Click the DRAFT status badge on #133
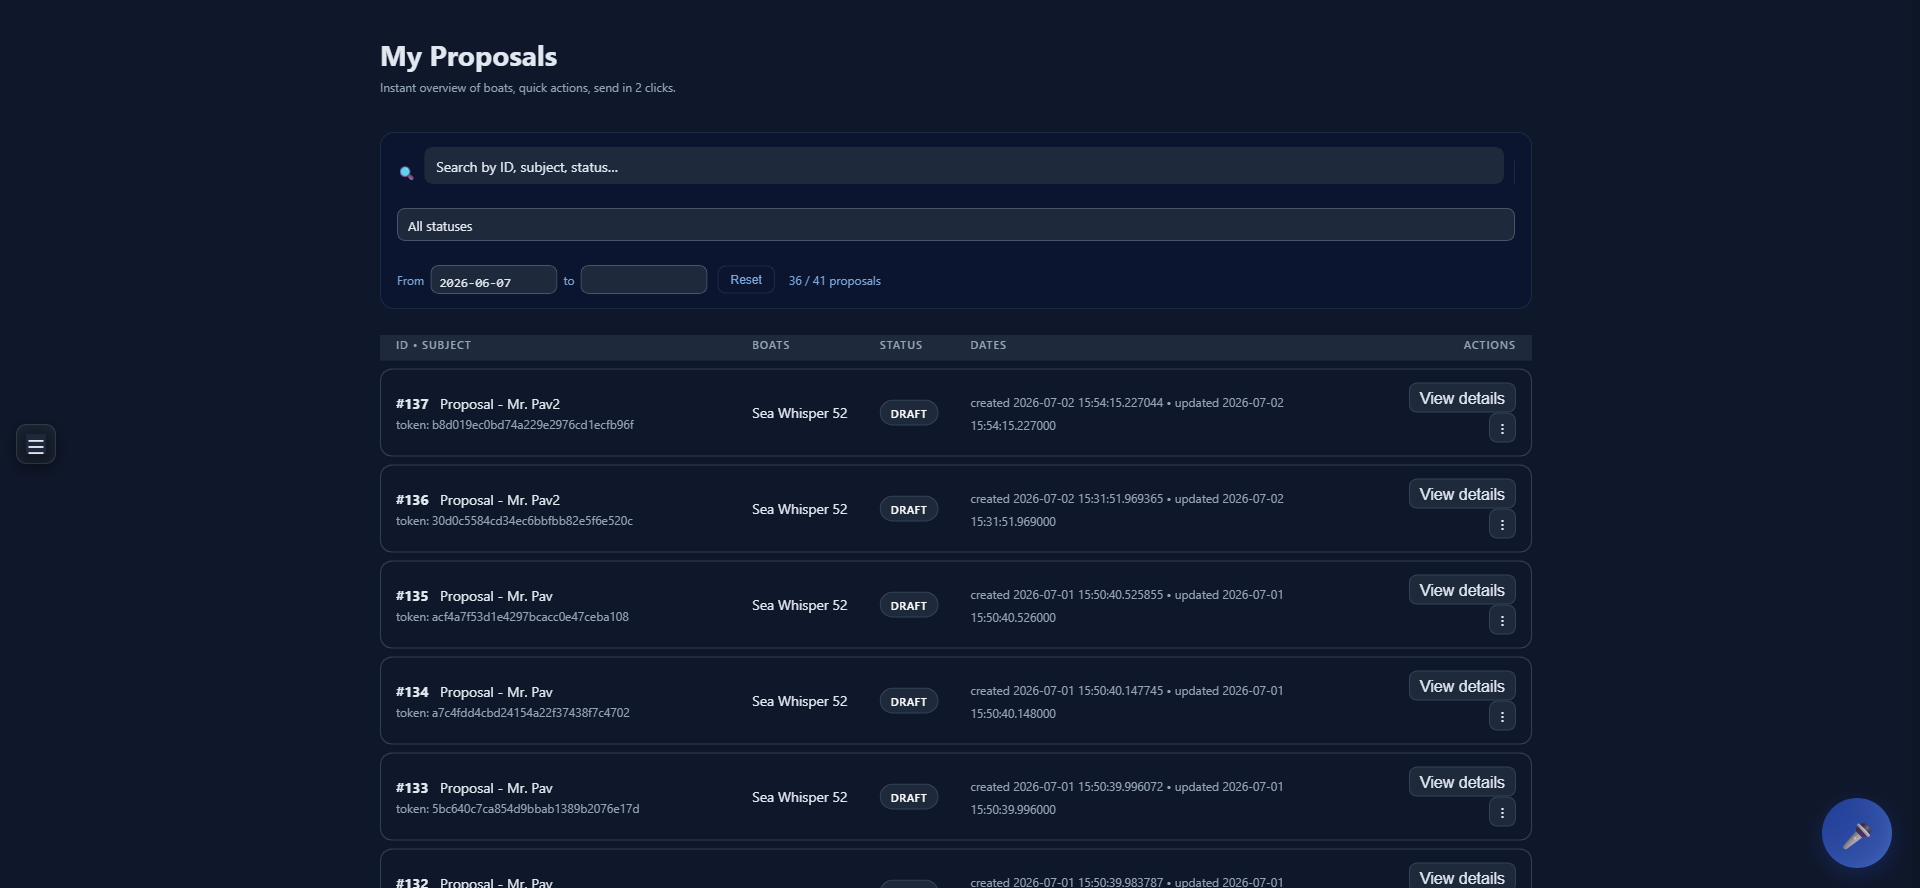Image resolution: width=1920 pixels, height=888 pixels. (x=908, y=797)
